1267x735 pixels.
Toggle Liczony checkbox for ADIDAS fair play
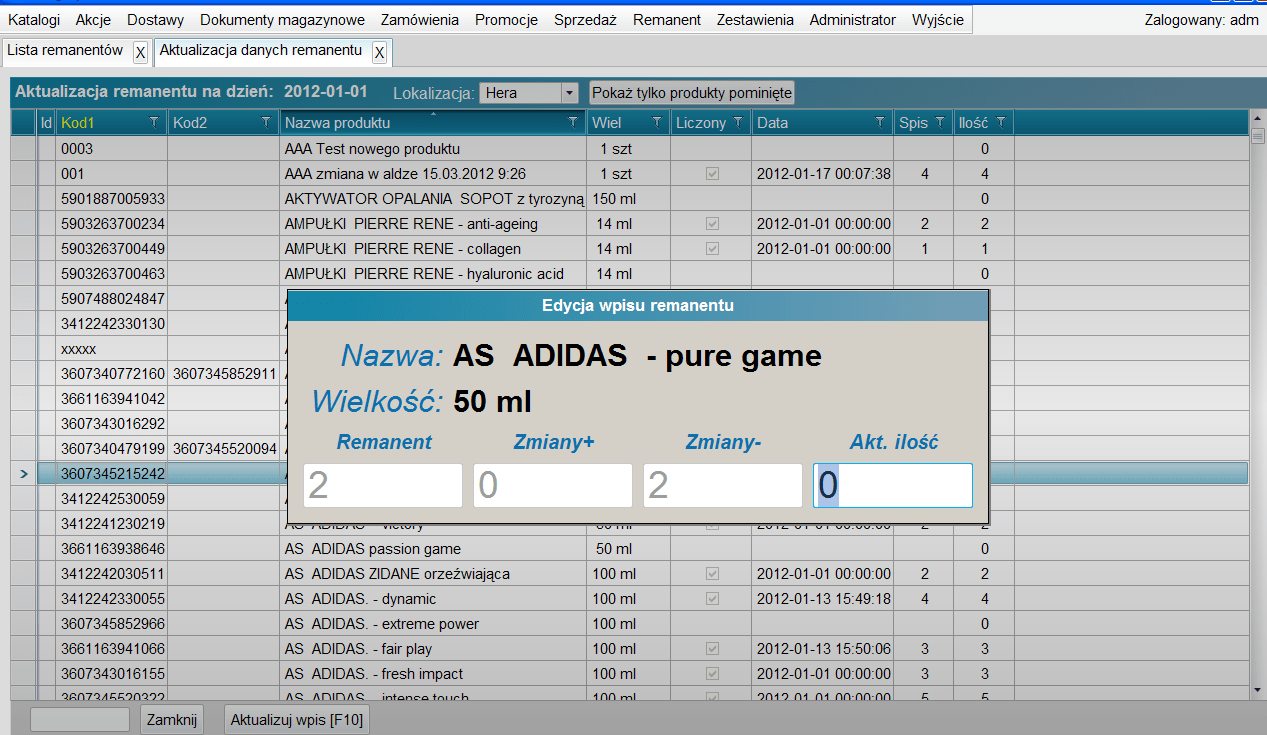tap(712, 649)
